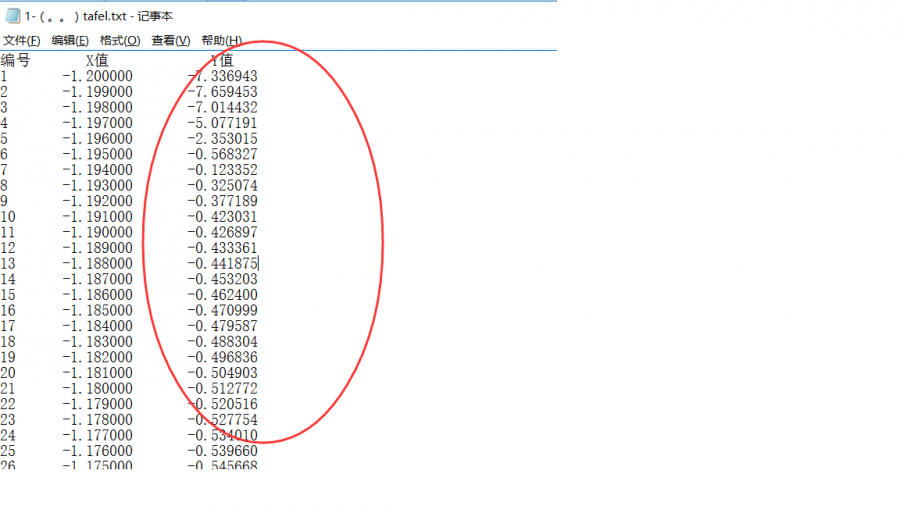Viewport: 900px width, 506px height.
Task: Open the 格式(O) menu
Action: (120, 41)
